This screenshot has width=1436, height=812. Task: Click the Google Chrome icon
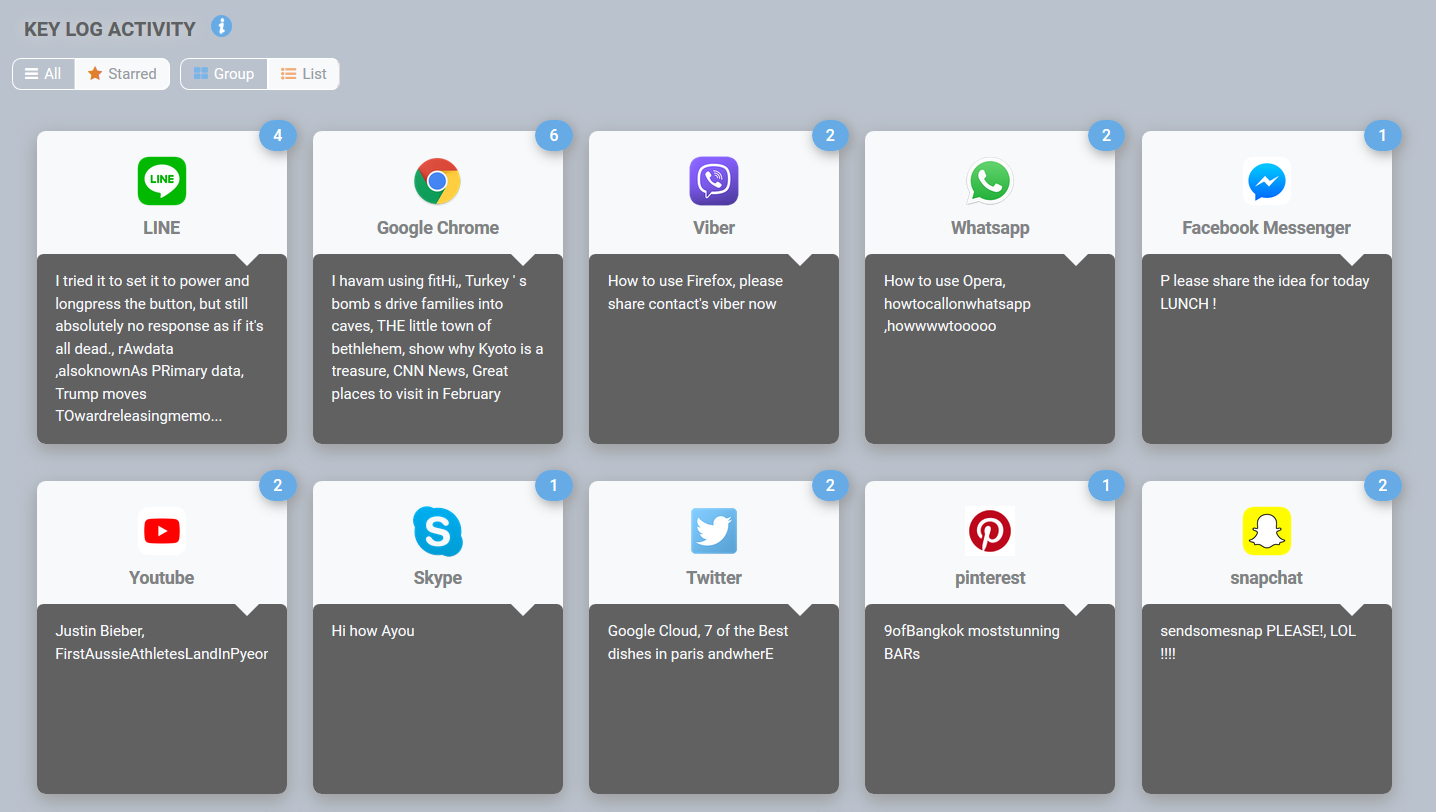click(x=438, y=181)
